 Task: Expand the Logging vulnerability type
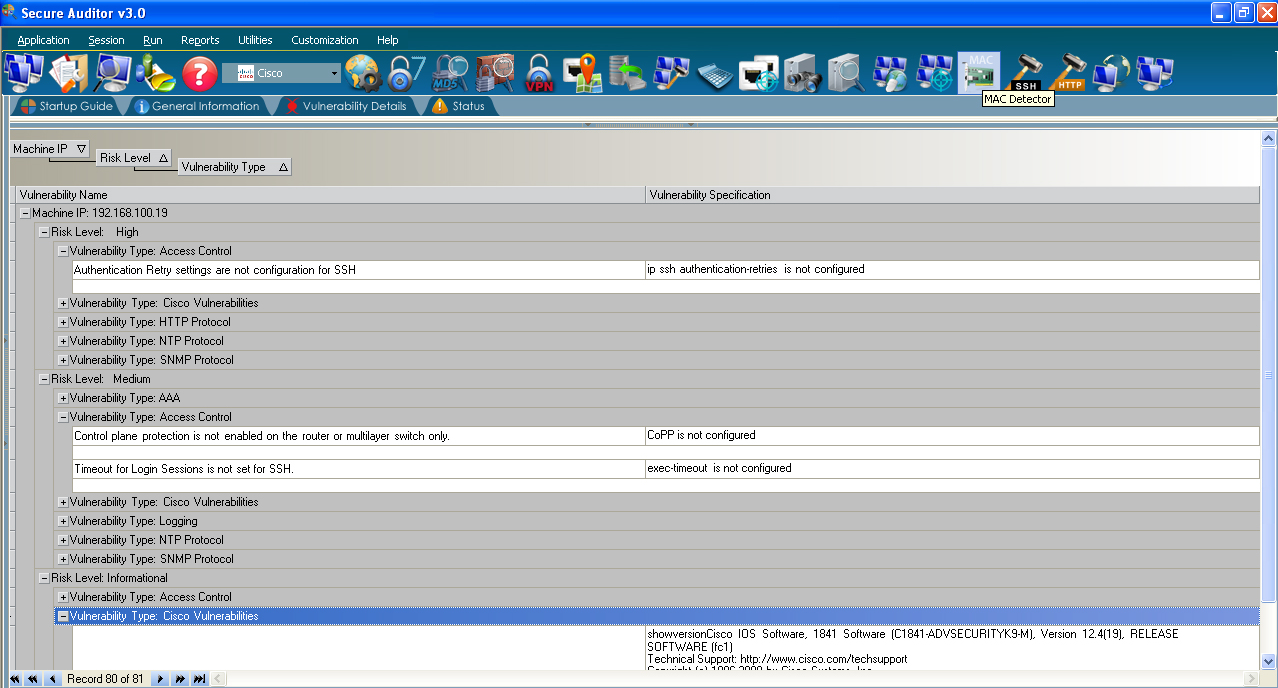(x=63, y=521)
